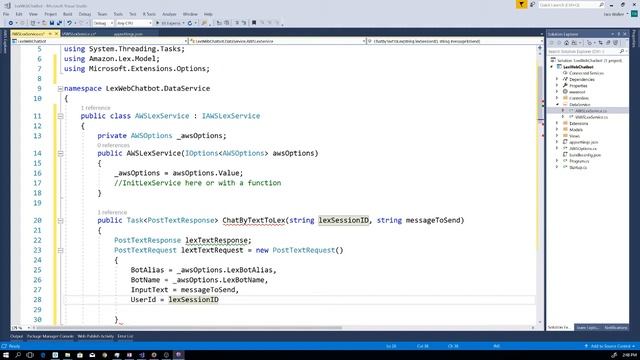Open the Tools menu
The image size is (640, 360).
118,14
